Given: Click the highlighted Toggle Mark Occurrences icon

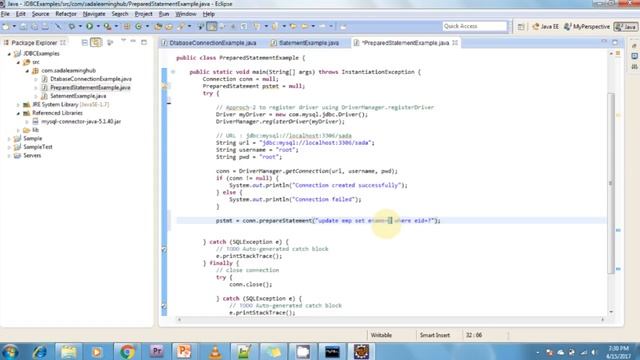Looking at the screenshot, I should (x=212, y=26).
